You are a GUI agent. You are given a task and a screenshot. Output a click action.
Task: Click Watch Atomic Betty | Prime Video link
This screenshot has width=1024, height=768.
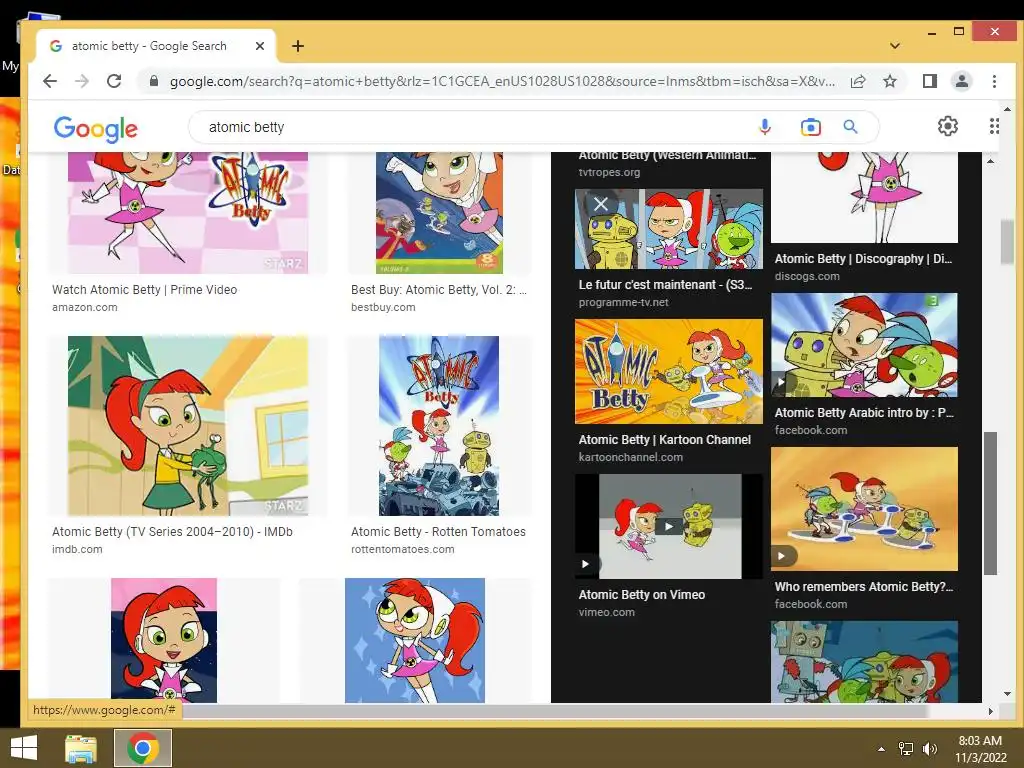144,289
